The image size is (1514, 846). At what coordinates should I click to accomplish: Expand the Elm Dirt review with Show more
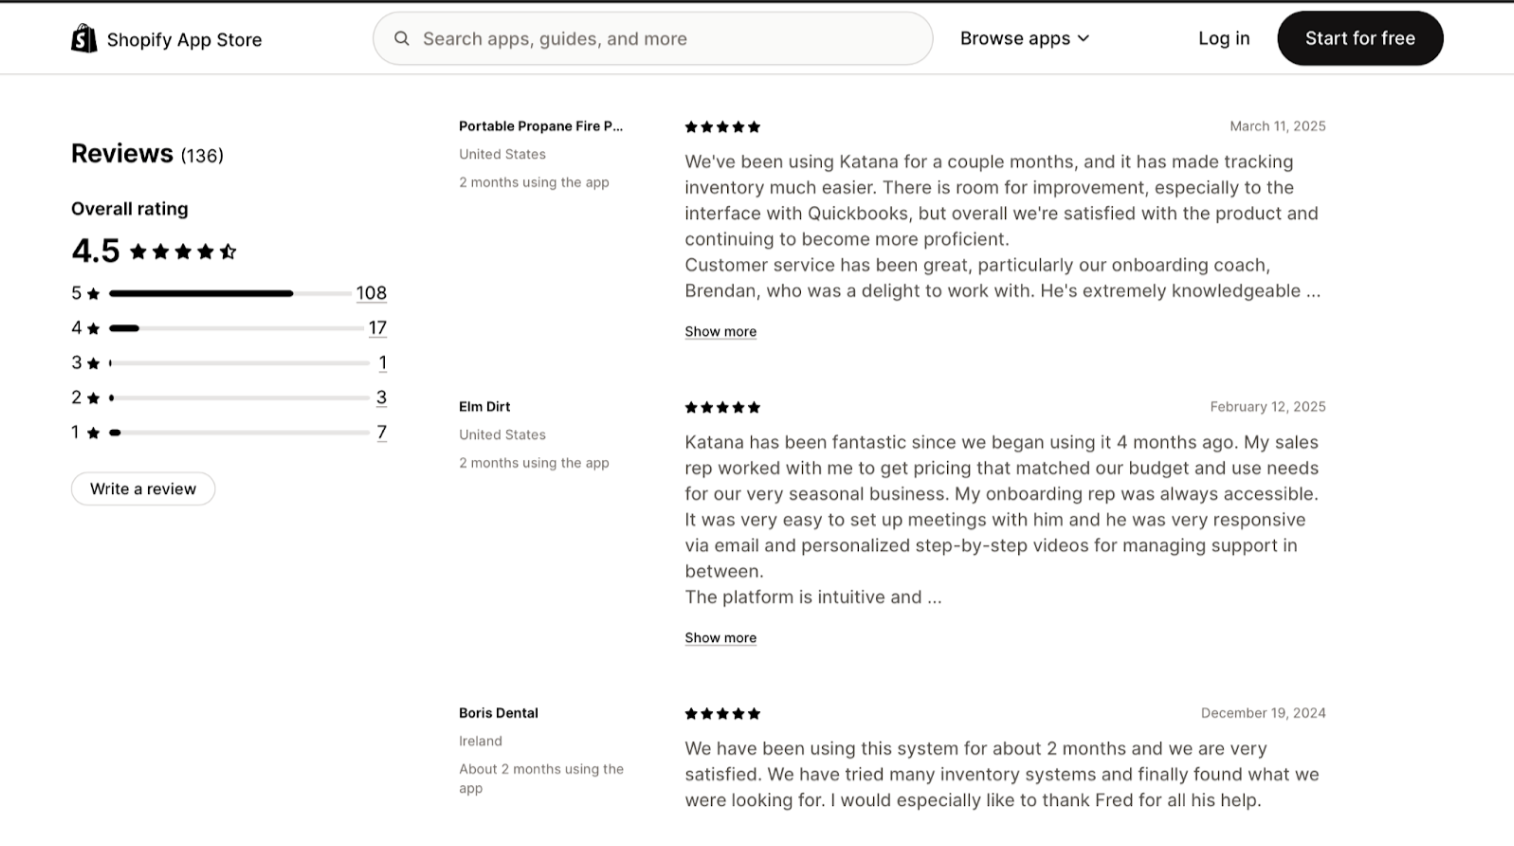click(720, 638)
